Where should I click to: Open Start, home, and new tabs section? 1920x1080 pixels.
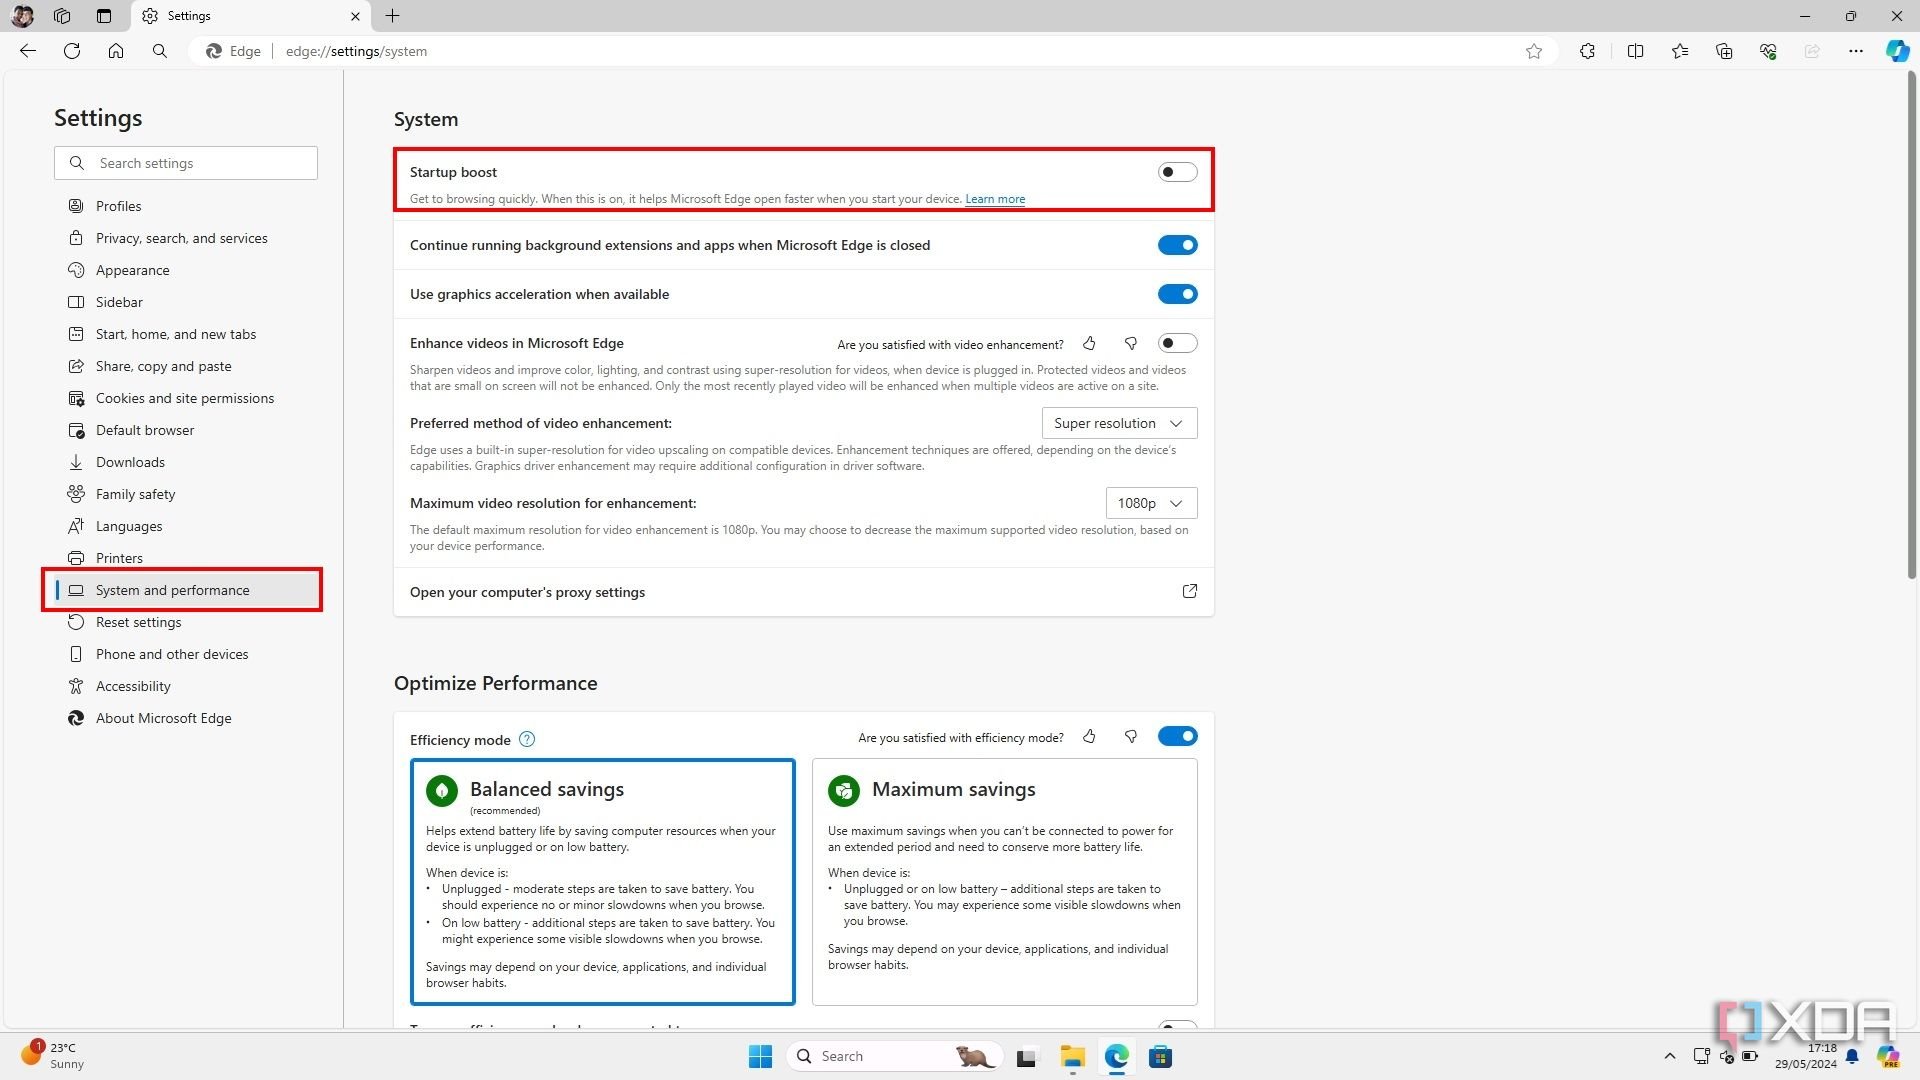(x=185, y=334)
